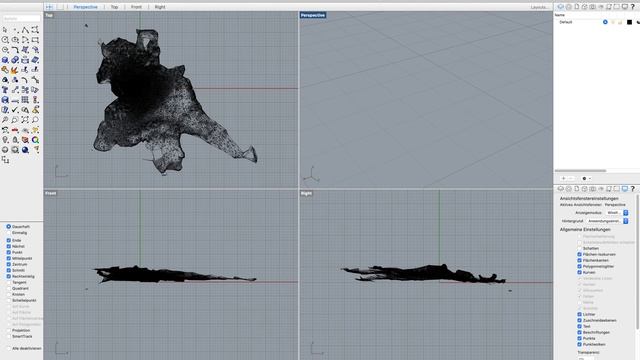Select the Polyline tool
The image size is (640, 360).
25,30
